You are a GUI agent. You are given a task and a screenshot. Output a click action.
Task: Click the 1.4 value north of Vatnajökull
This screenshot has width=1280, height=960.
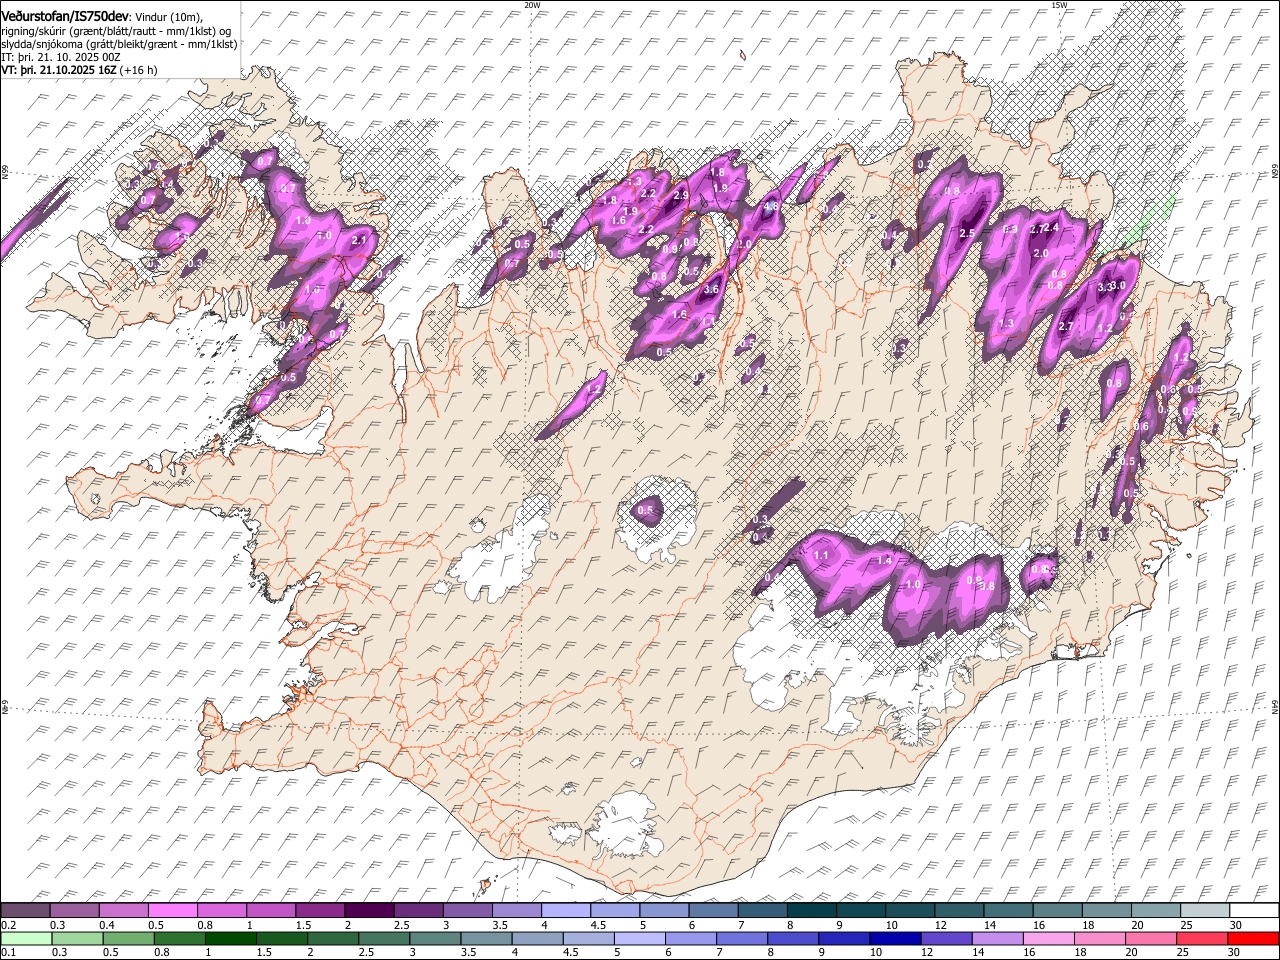(884, 561)
